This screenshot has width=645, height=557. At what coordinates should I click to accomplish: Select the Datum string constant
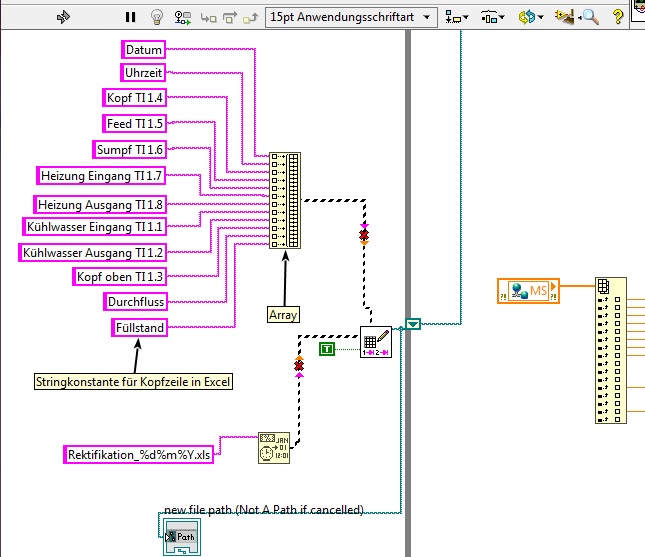144,49
